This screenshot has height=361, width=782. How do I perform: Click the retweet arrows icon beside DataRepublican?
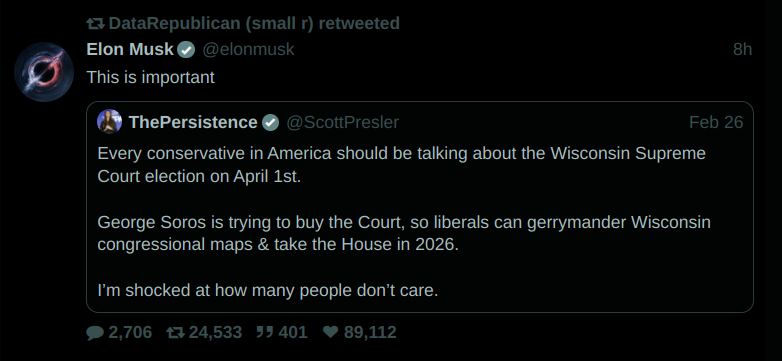95,23
